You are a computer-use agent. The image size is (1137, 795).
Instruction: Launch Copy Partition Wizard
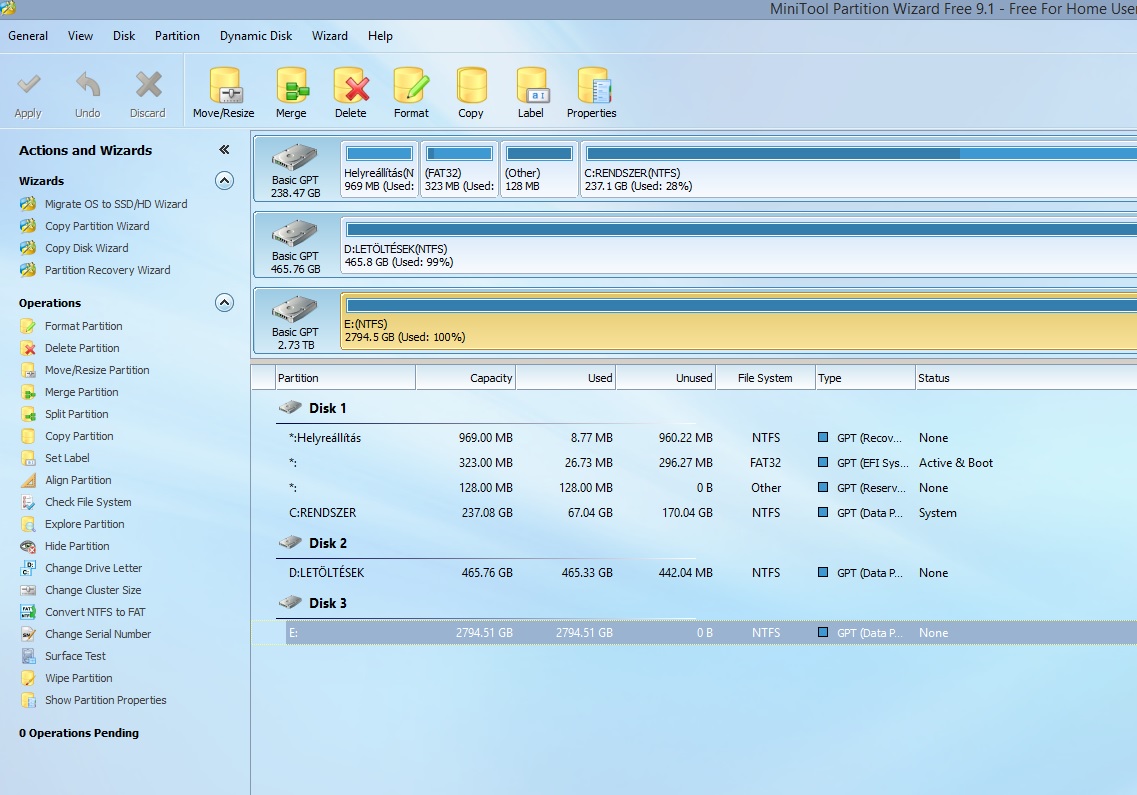[96, 226]
